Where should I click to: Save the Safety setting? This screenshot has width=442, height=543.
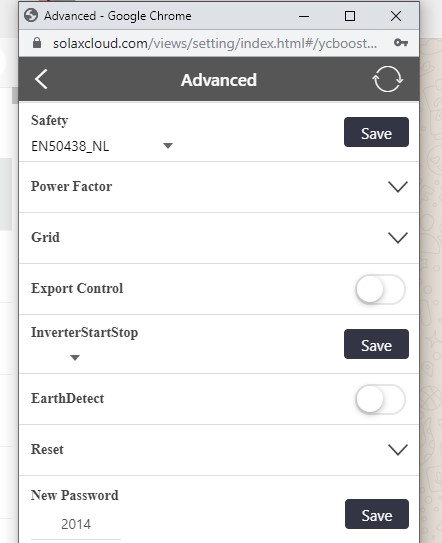pos(376,132)
